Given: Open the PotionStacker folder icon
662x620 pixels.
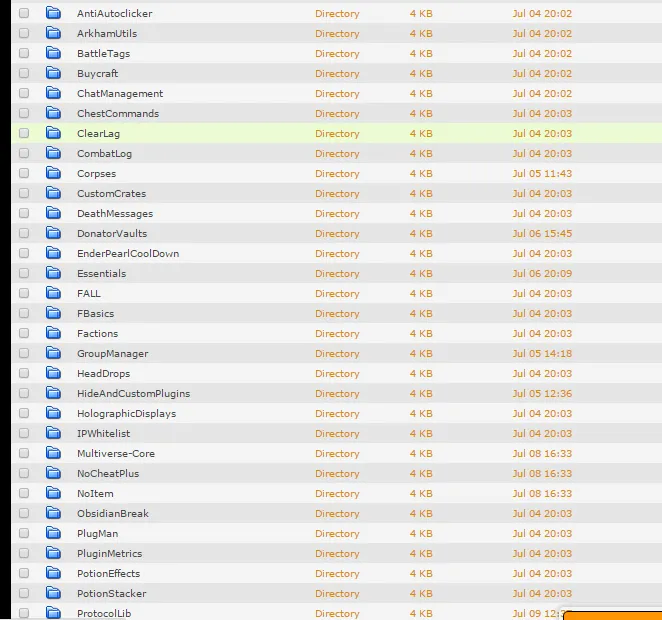Looking at the screenshot, I should coord(53,593).
